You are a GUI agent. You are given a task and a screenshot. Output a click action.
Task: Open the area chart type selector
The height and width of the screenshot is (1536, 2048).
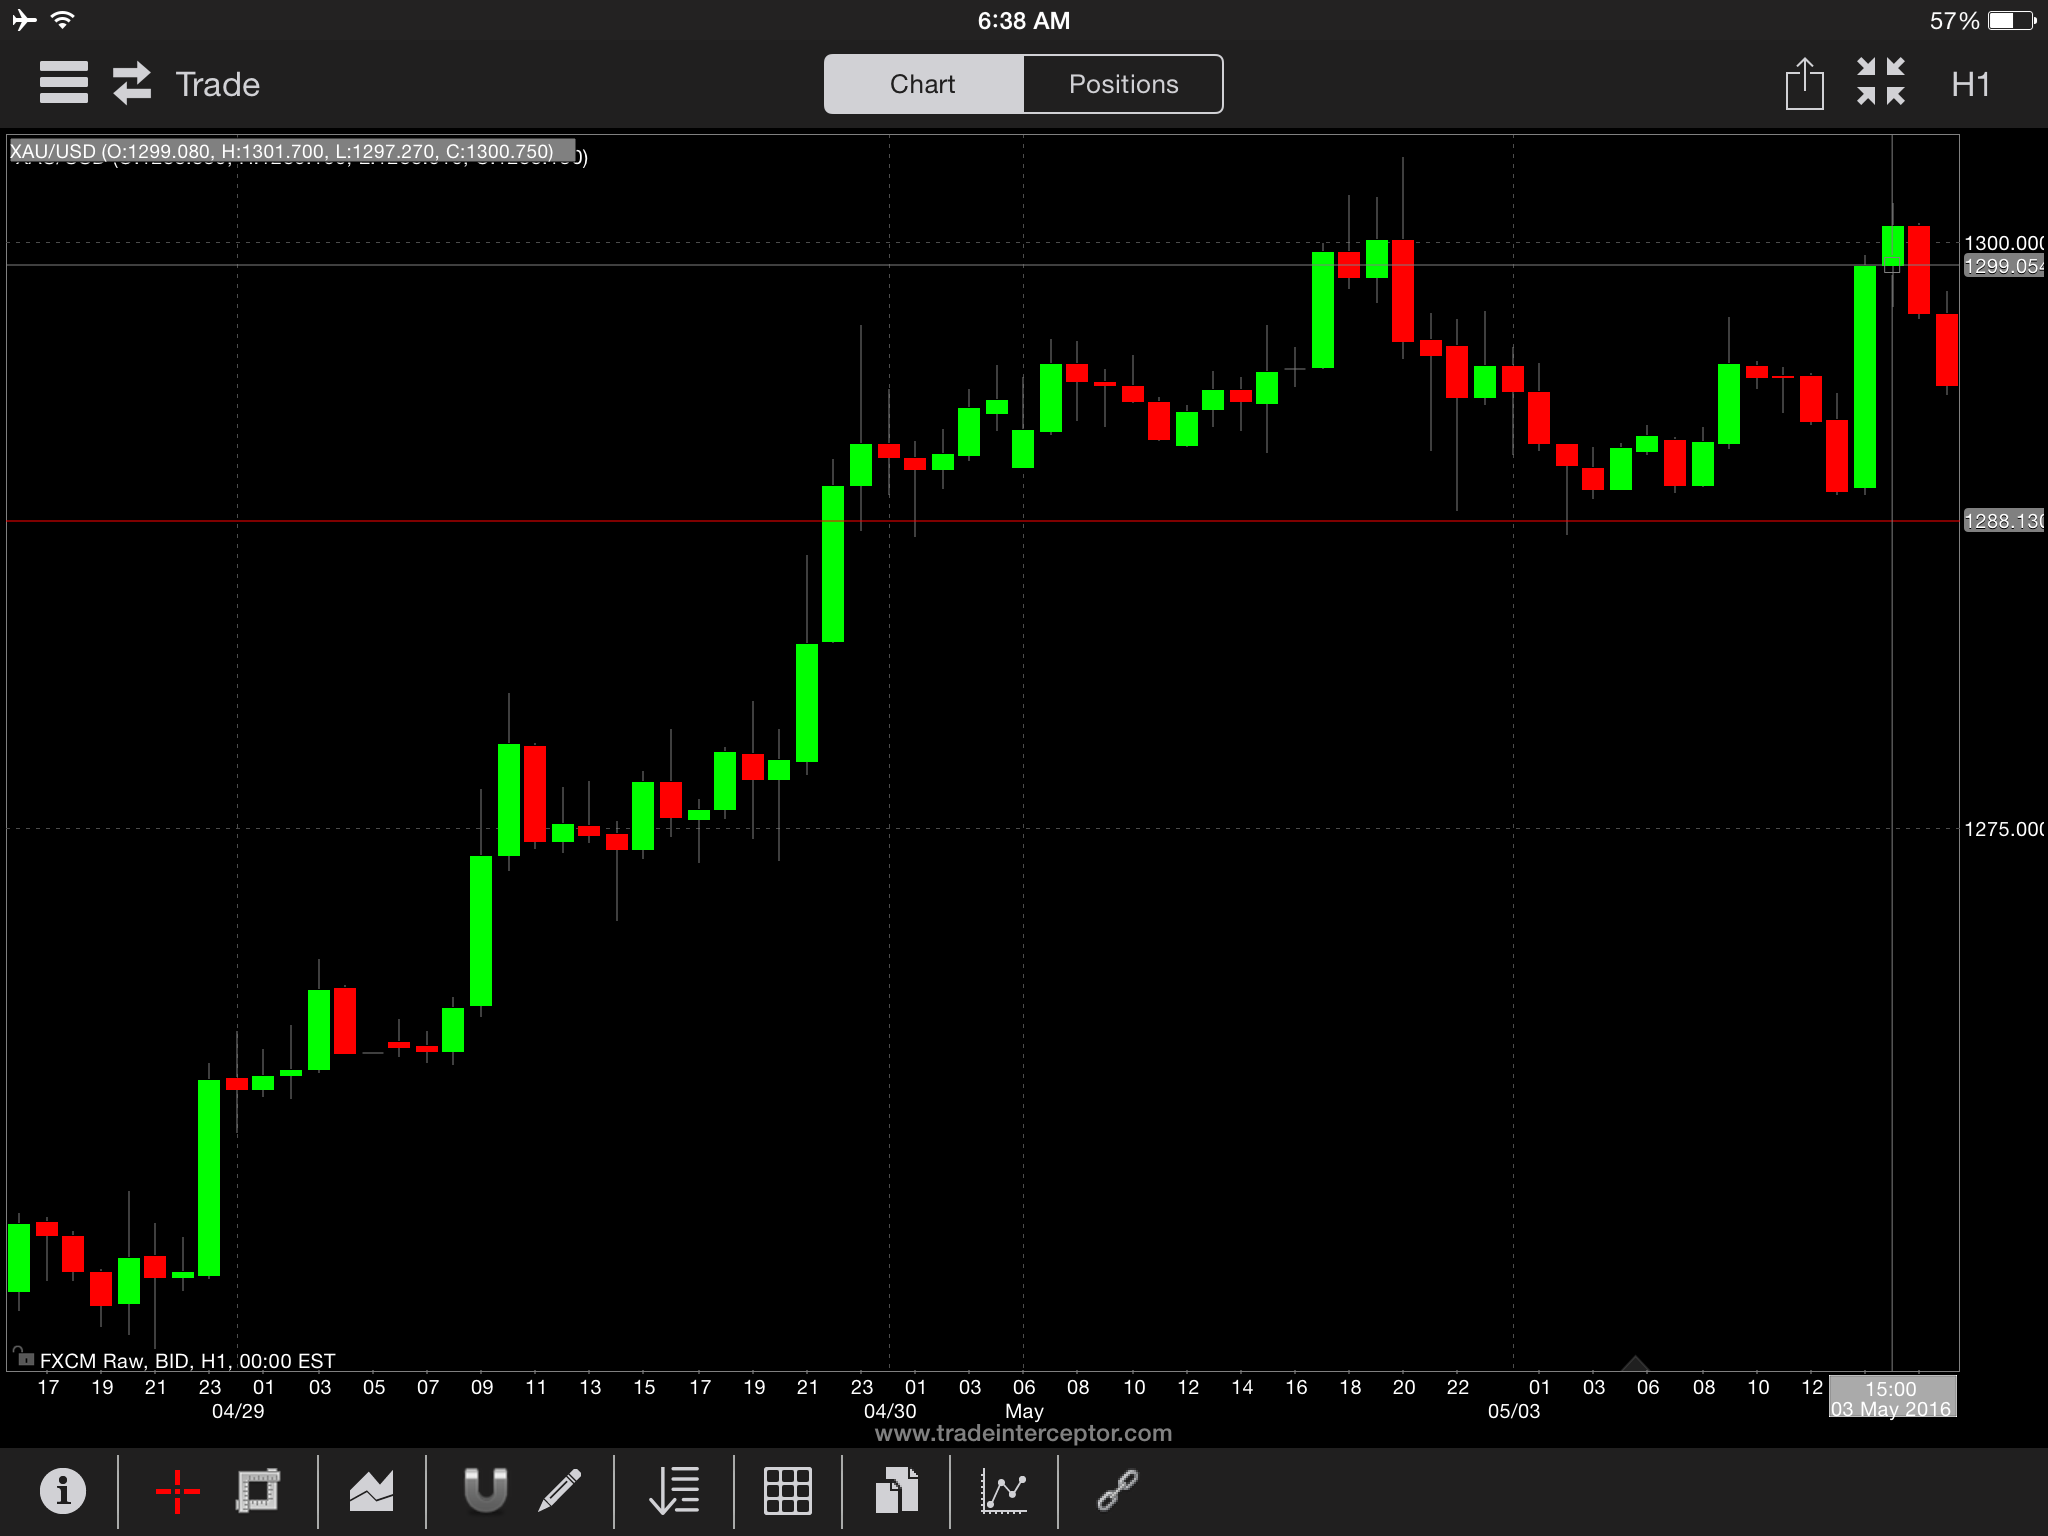(x=371, y=1491)
